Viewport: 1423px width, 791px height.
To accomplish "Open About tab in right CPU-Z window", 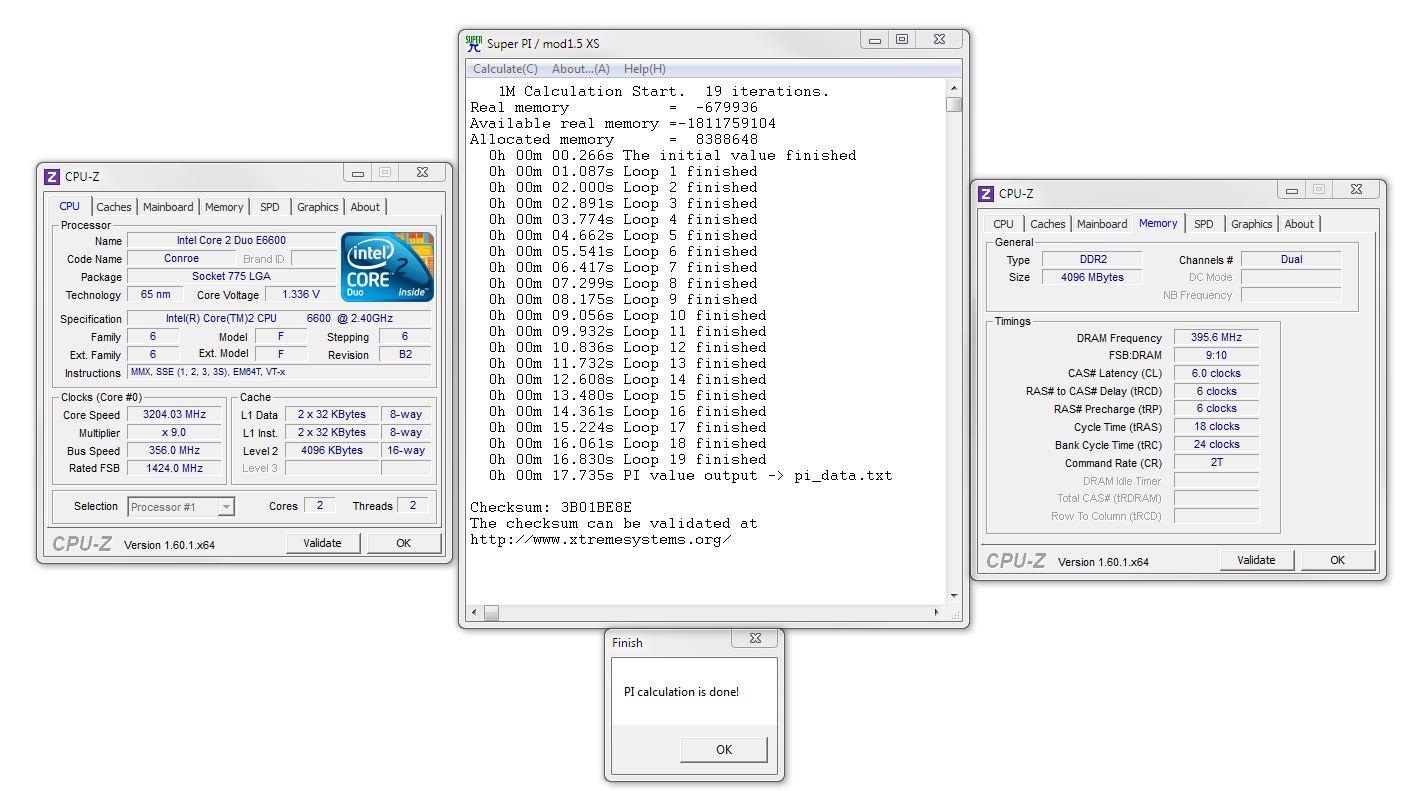I will [1299, 224].
